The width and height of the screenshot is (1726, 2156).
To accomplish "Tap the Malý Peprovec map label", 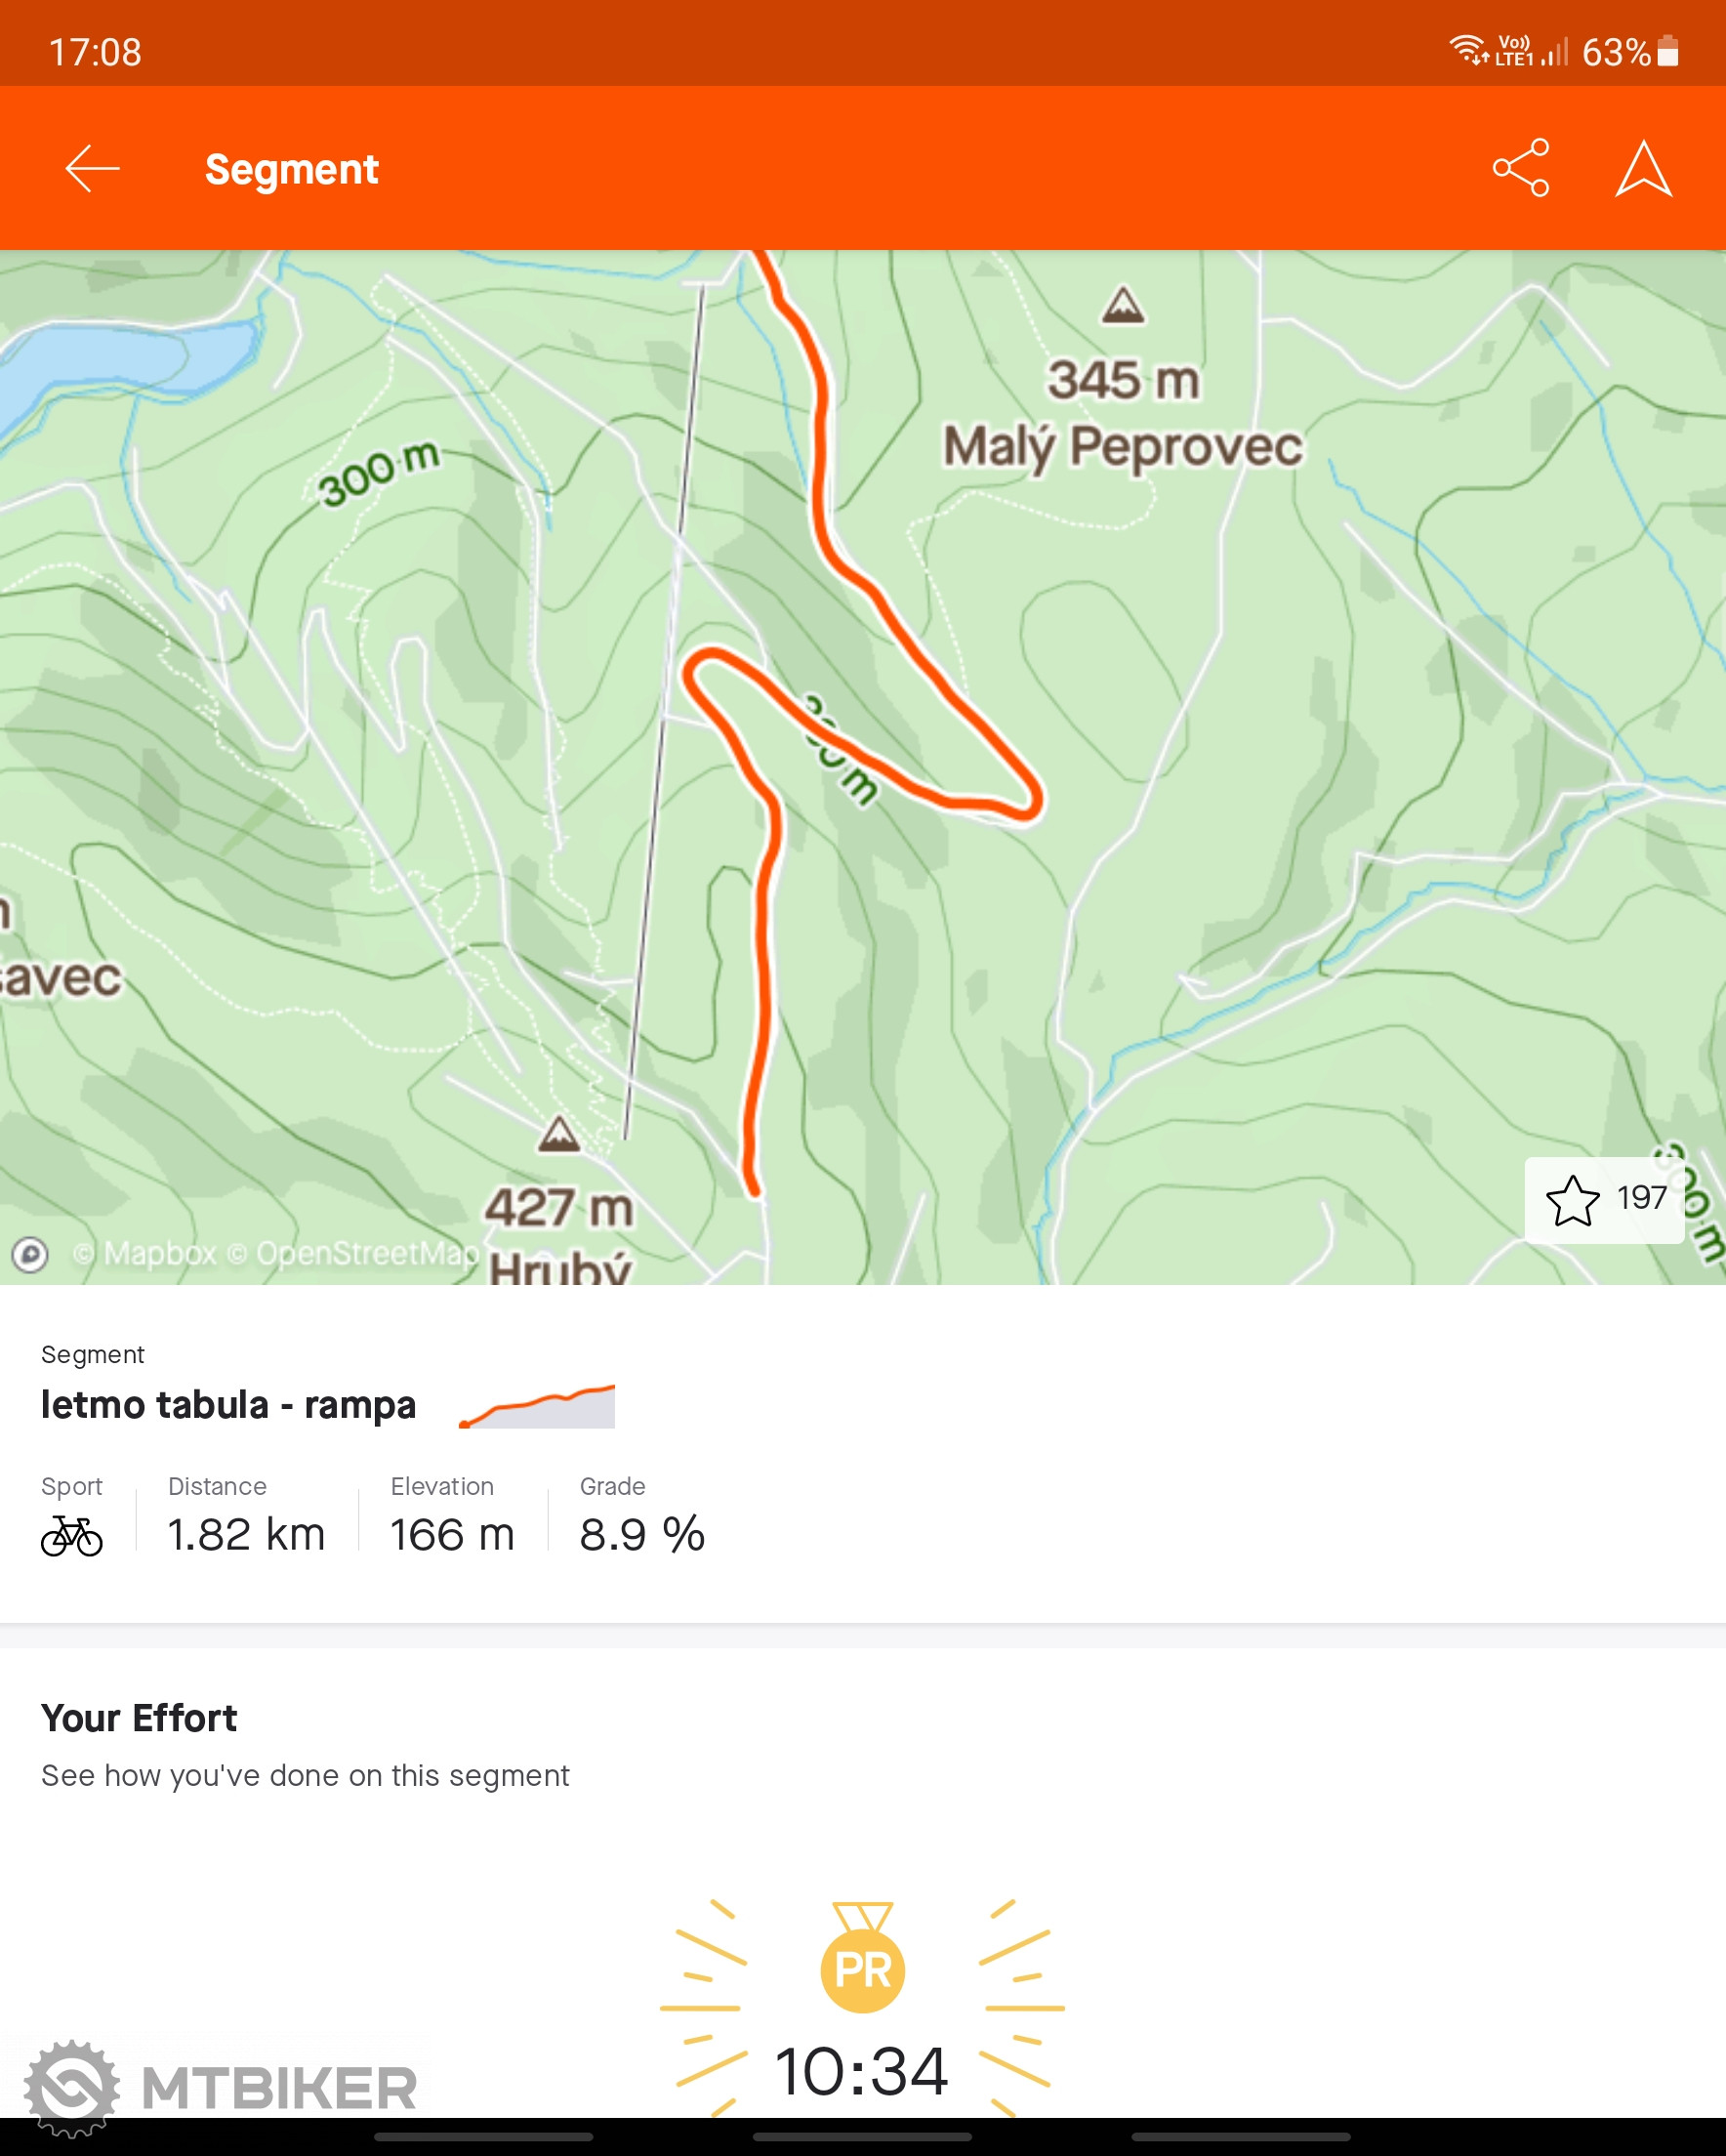I will click(x=1123, y=447).
